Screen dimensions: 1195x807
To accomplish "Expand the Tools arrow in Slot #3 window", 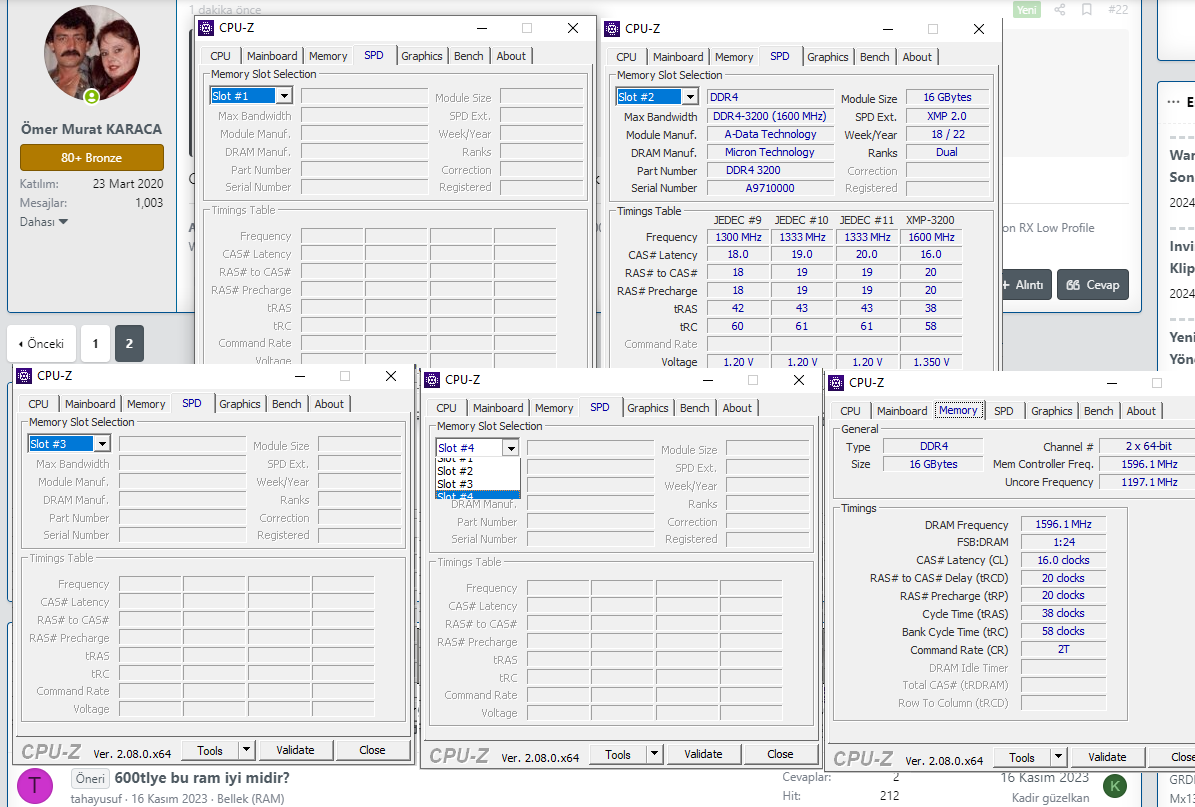I will (x=246, y=750).
